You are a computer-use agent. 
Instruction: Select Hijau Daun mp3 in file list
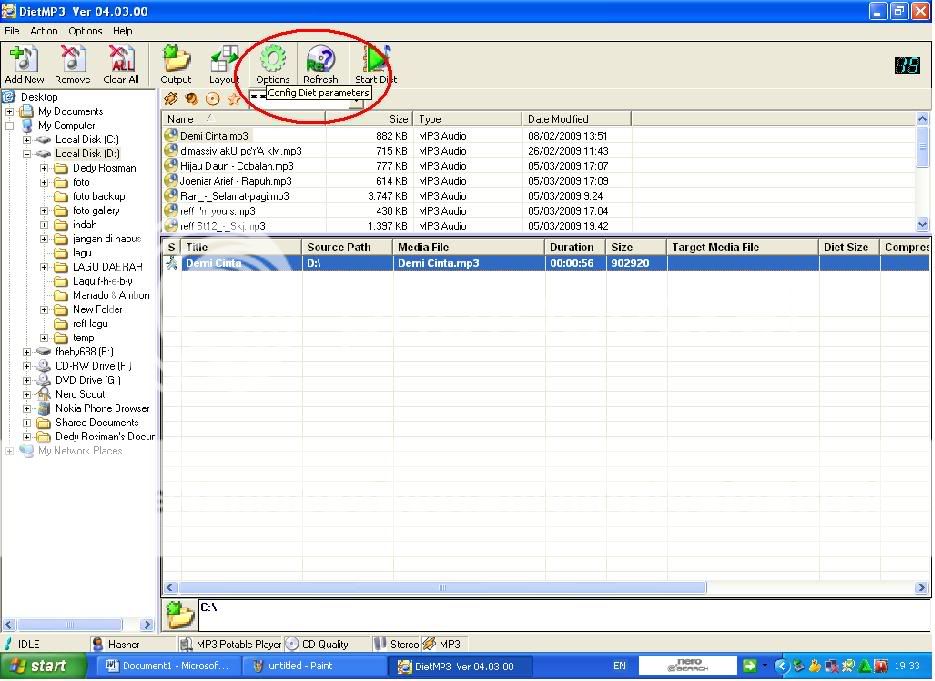(x=237, y=166)
